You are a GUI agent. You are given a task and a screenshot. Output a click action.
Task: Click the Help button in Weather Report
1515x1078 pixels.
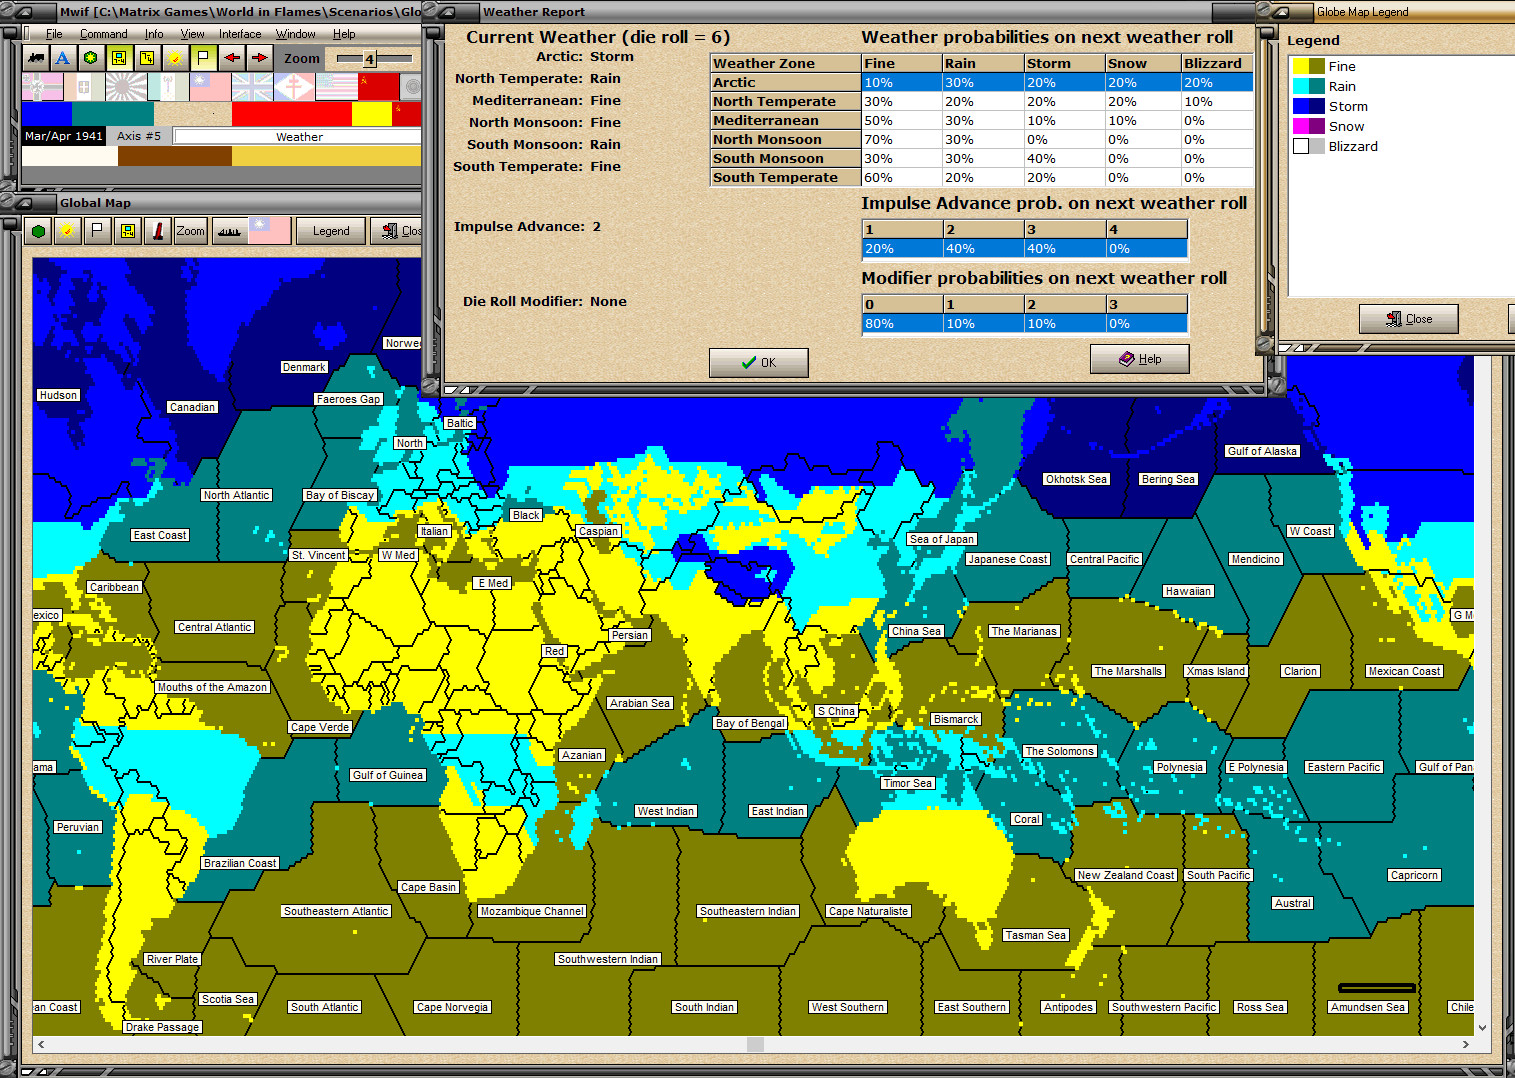tap(1139, 359)
